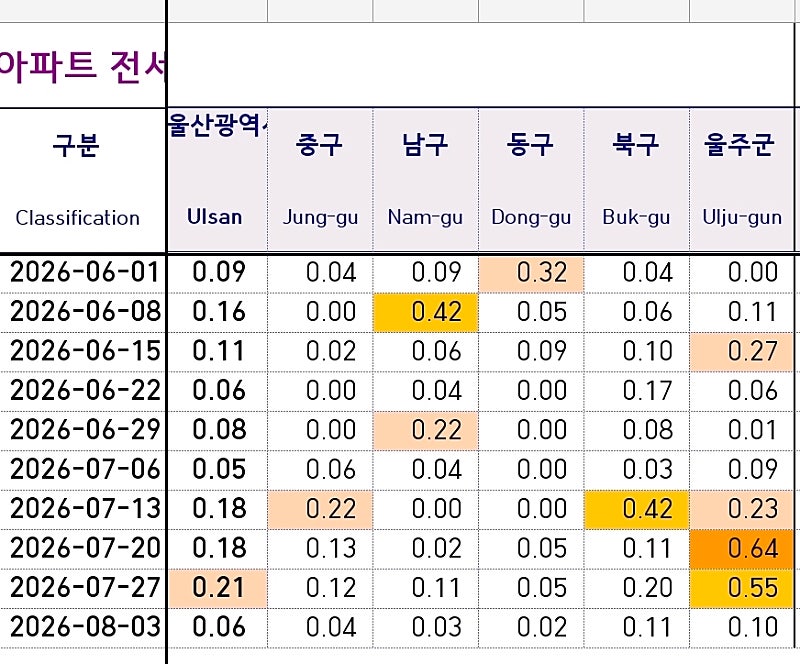Select Ulju-gun value 0.11 in 2026-06-08 row
Image resolution: width=800 pixels, height=664 pixels.
(742, 312)
